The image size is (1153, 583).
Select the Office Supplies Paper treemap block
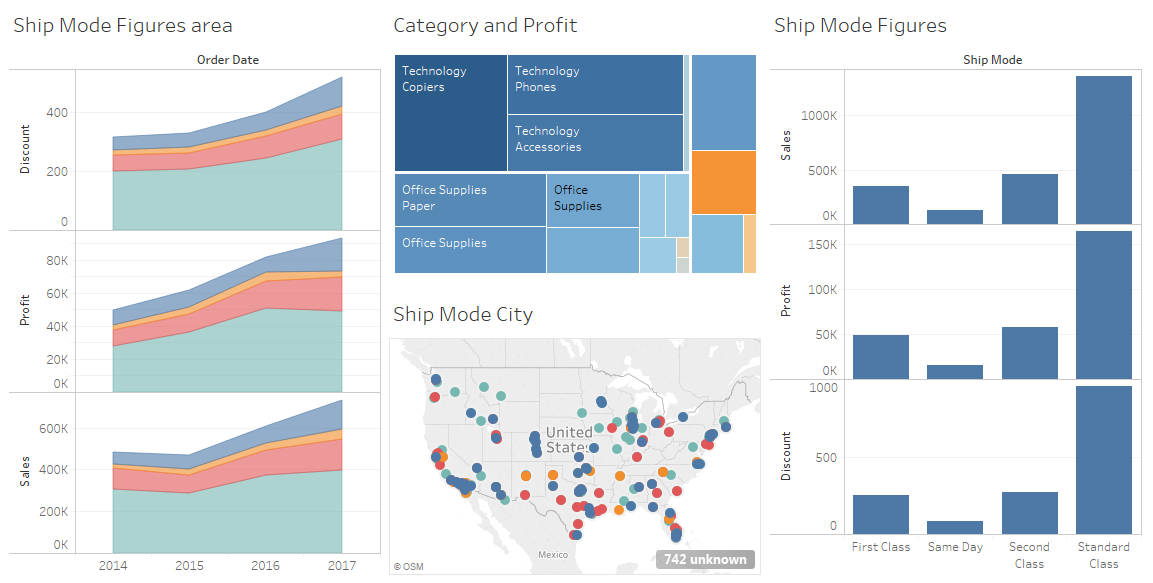[469, 200]
